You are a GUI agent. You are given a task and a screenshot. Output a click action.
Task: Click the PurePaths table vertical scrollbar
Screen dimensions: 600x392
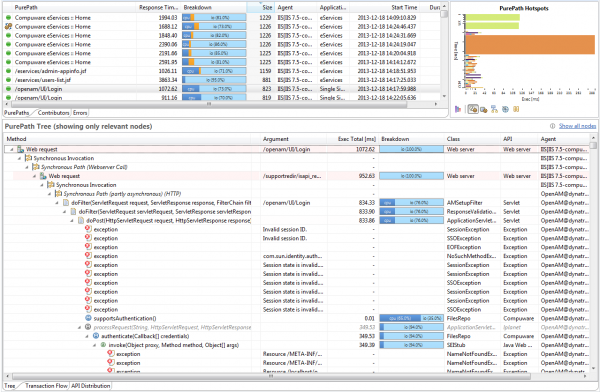(444, 50)
